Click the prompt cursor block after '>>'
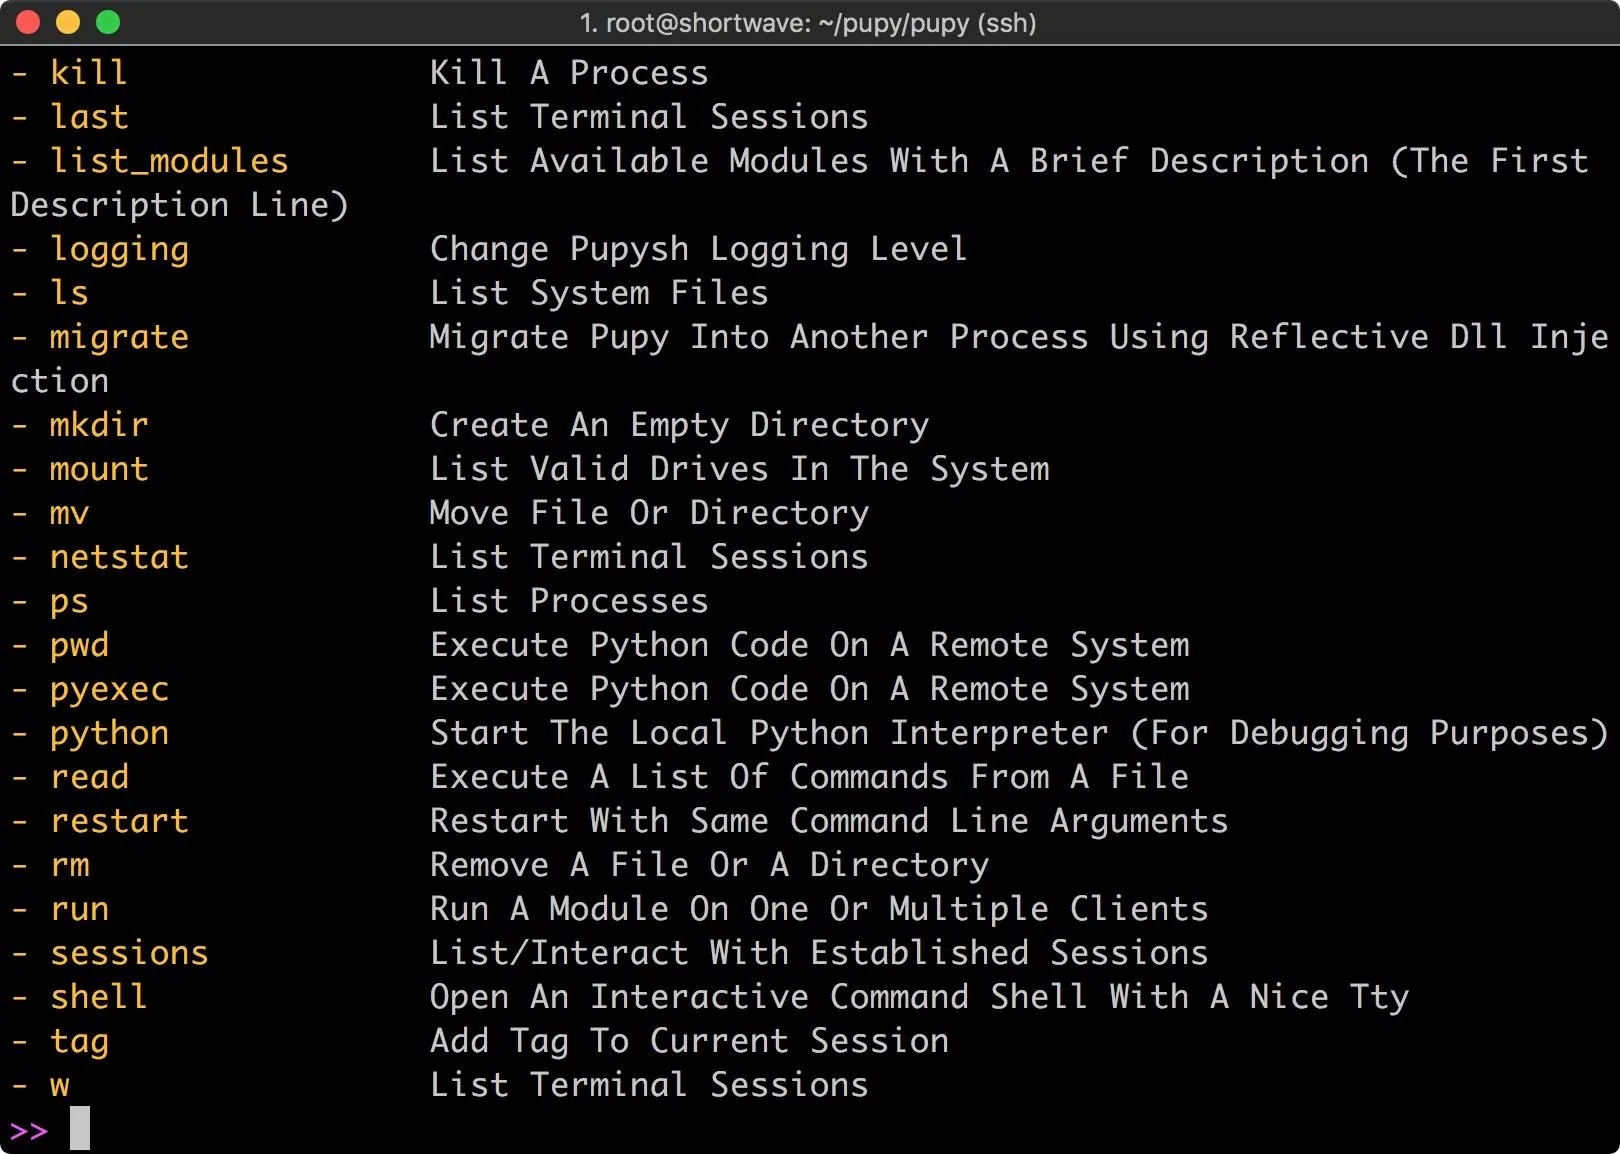The width and height of the screenshot is (1620, 1154). pyautogui.click(x=80, y=1128)
